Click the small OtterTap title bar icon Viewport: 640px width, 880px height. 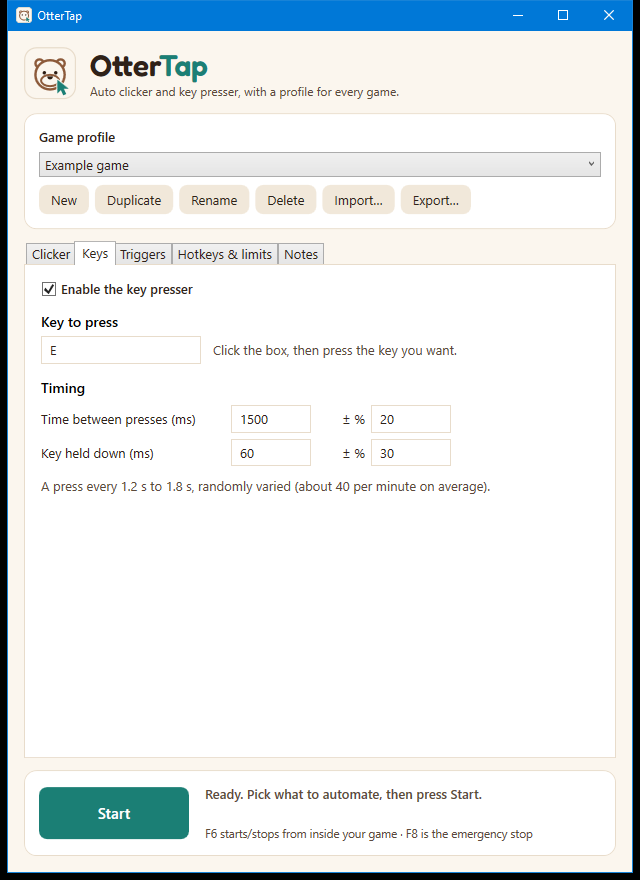[x=24, y=15]
